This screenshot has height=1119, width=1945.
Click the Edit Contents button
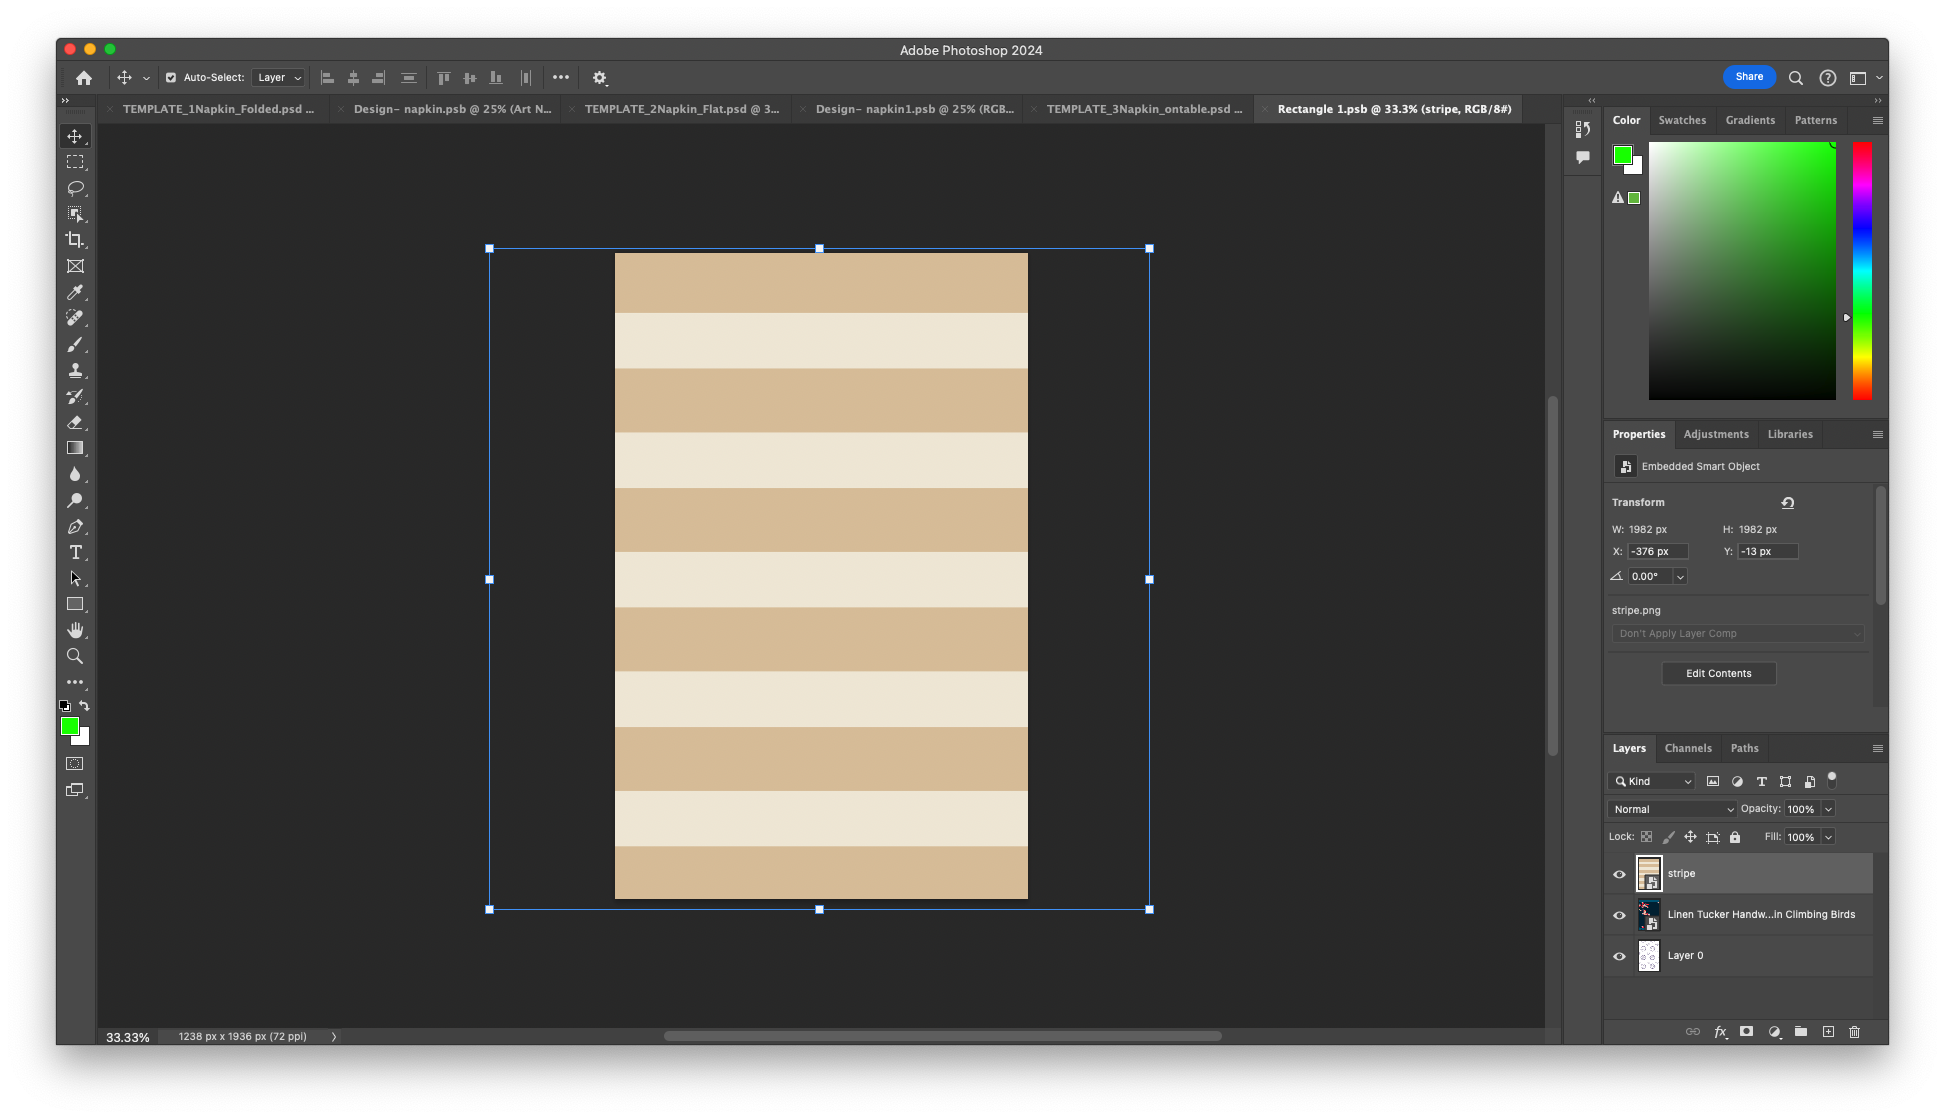point(1718,673)
